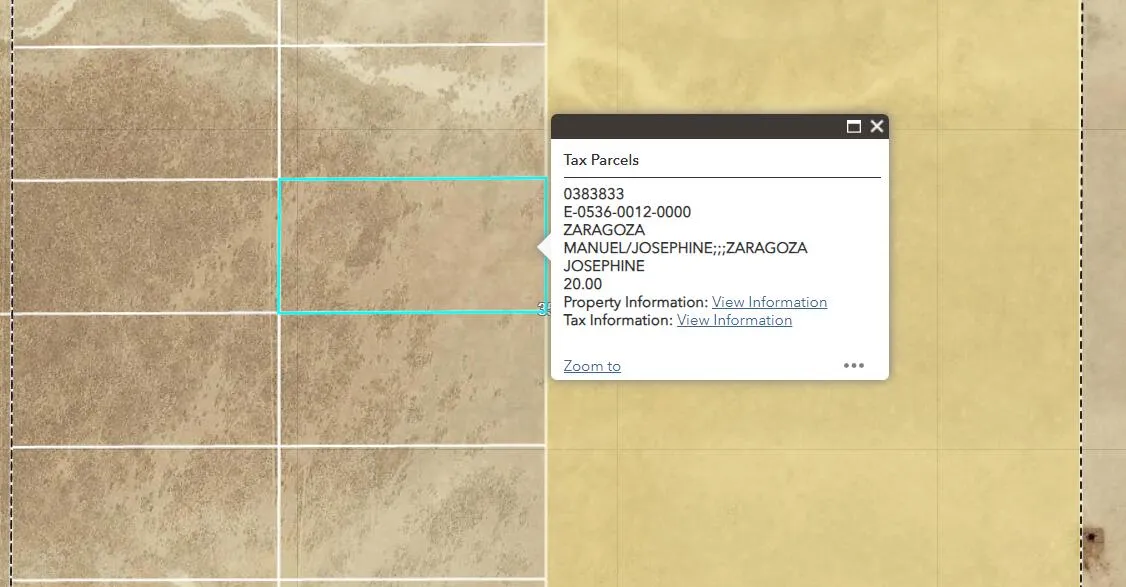Click parcel number 0383833 in popup

click(x=594, y=194)
